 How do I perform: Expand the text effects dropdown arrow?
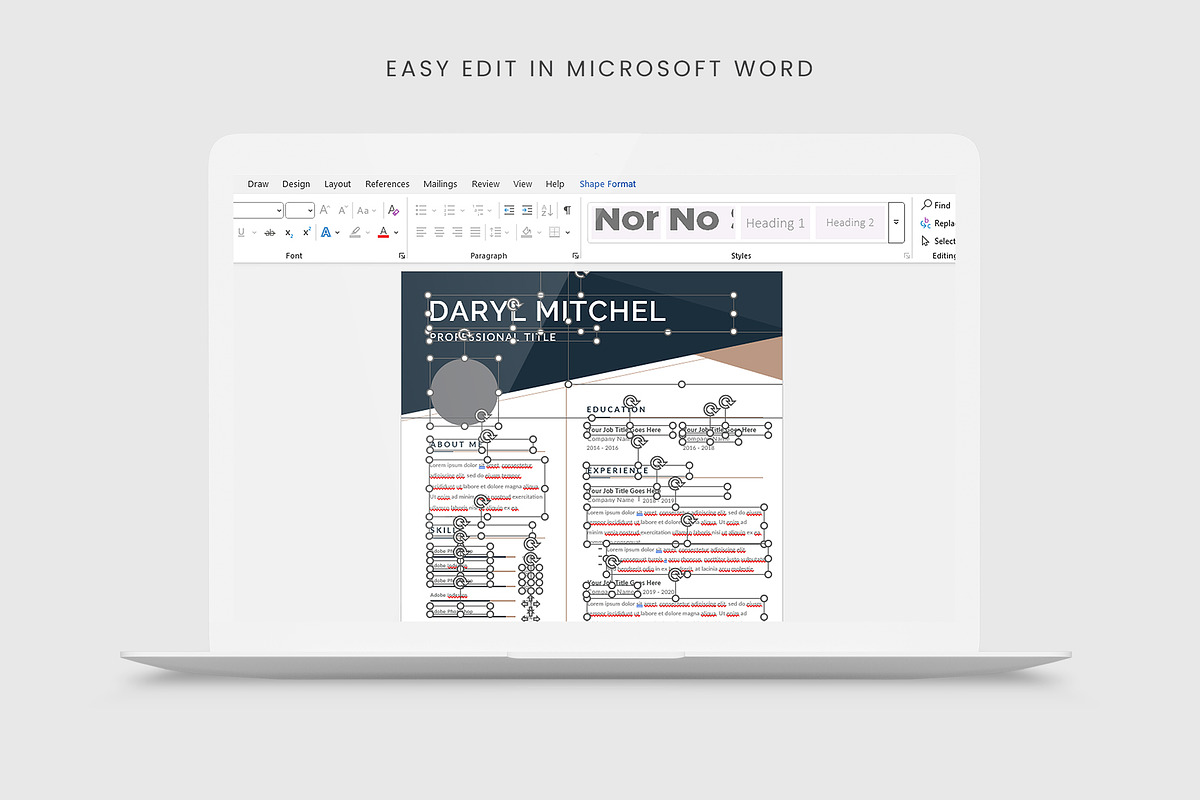[338, 232]
